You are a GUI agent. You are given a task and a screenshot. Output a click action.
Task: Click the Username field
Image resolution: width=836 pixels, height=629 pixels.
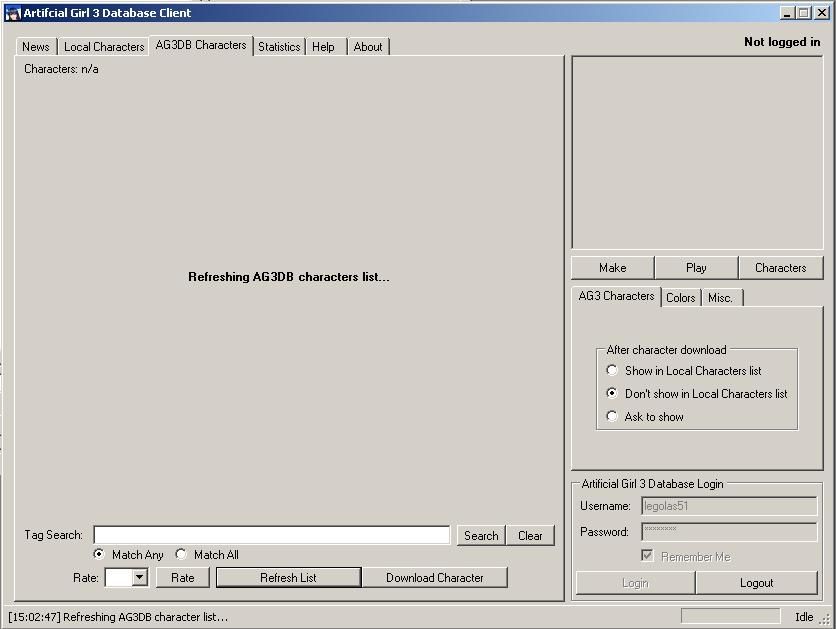[729, 506]
